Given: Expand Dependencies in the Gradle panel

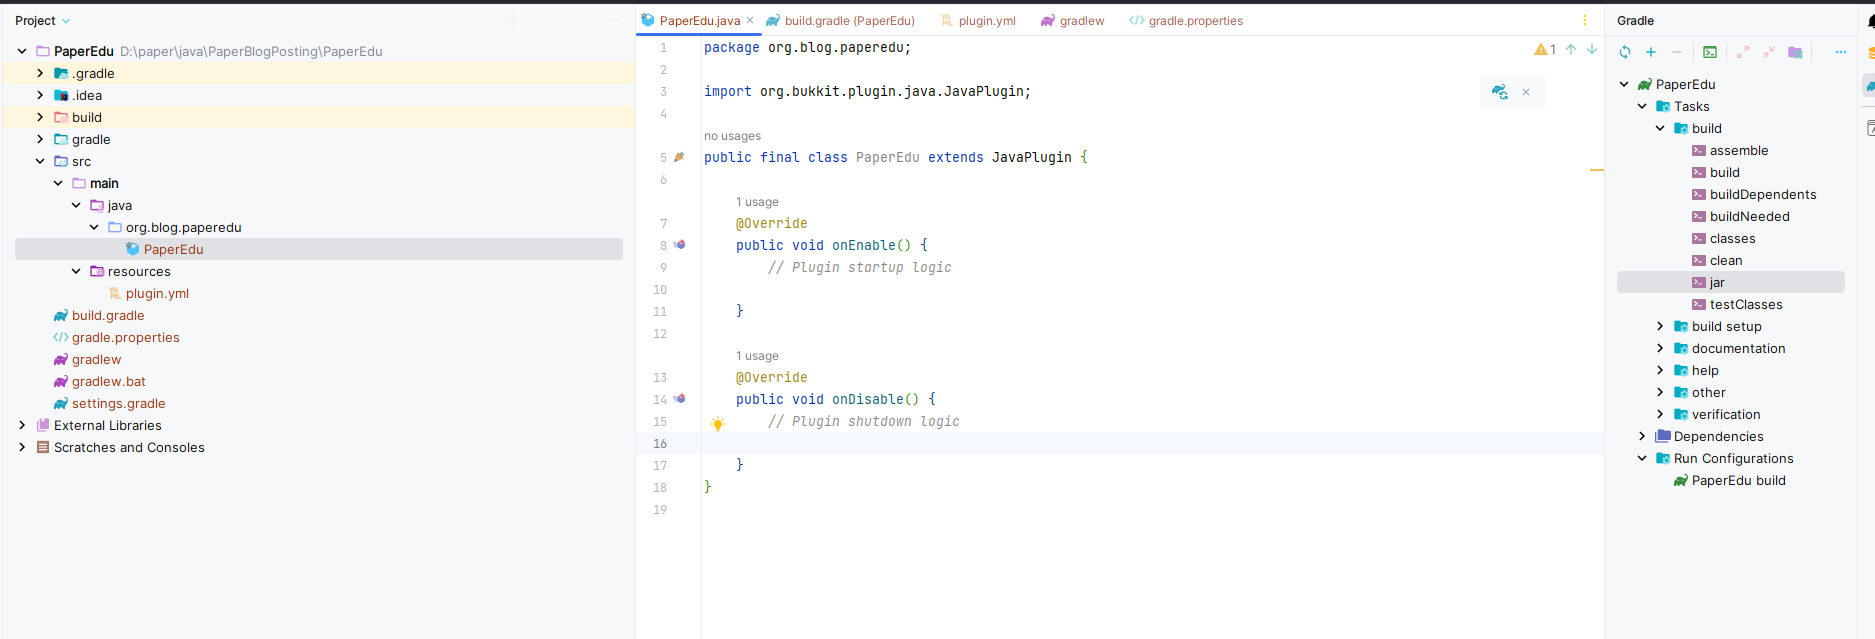Looking at the screenshot, I should pyautogui.click(x=1642, y=436).
